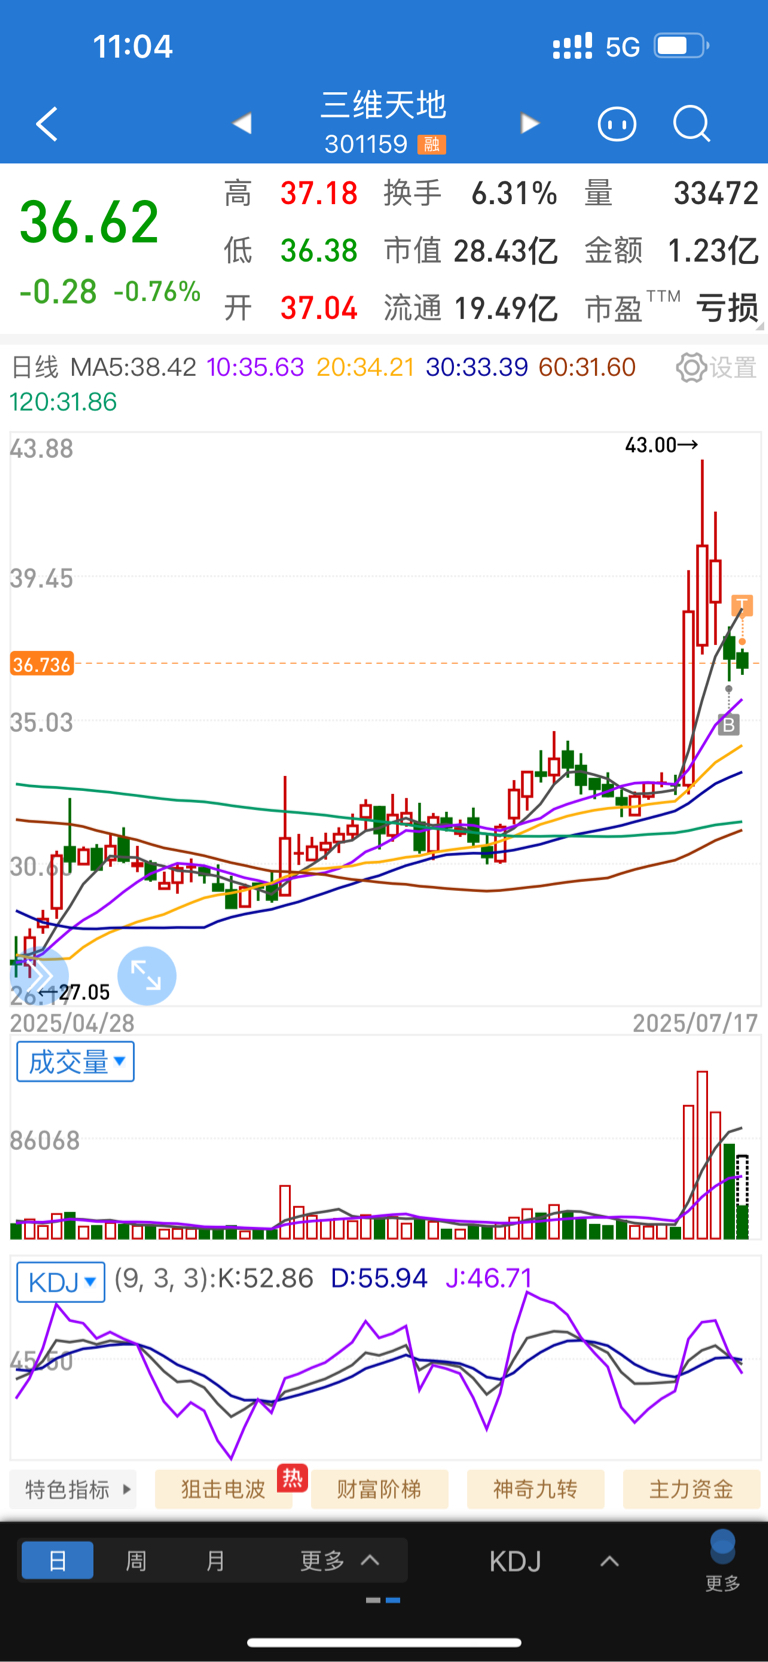Screen dimensions: 768x1662
Task: Tap orange 36.736 price line label
Action: pos(42,664)
